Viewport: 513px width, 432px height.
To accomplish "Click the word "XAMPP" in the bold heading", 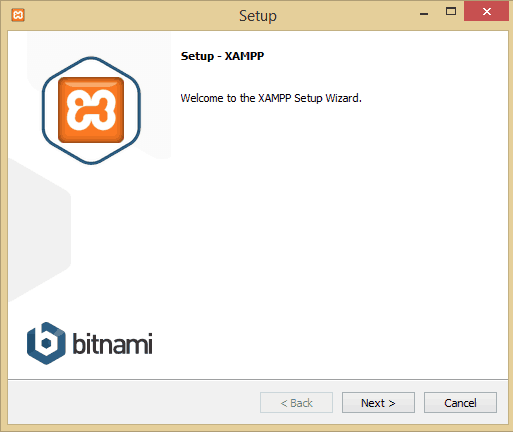I will (244, 56).
